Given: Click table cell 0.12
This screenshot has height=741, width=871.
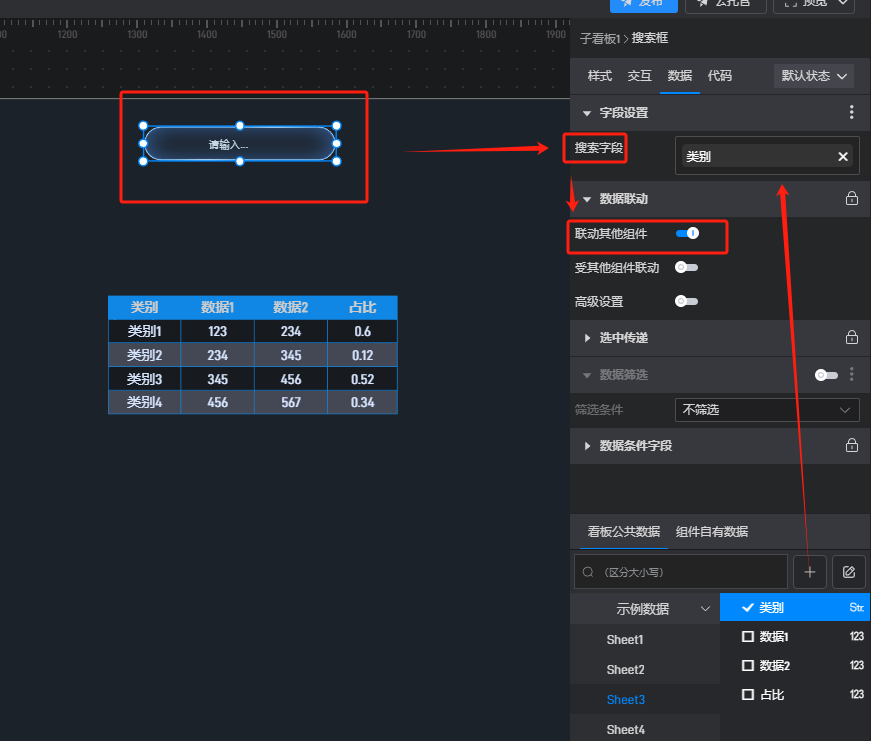Looking at the screenshot, I should tap(362, 355).
